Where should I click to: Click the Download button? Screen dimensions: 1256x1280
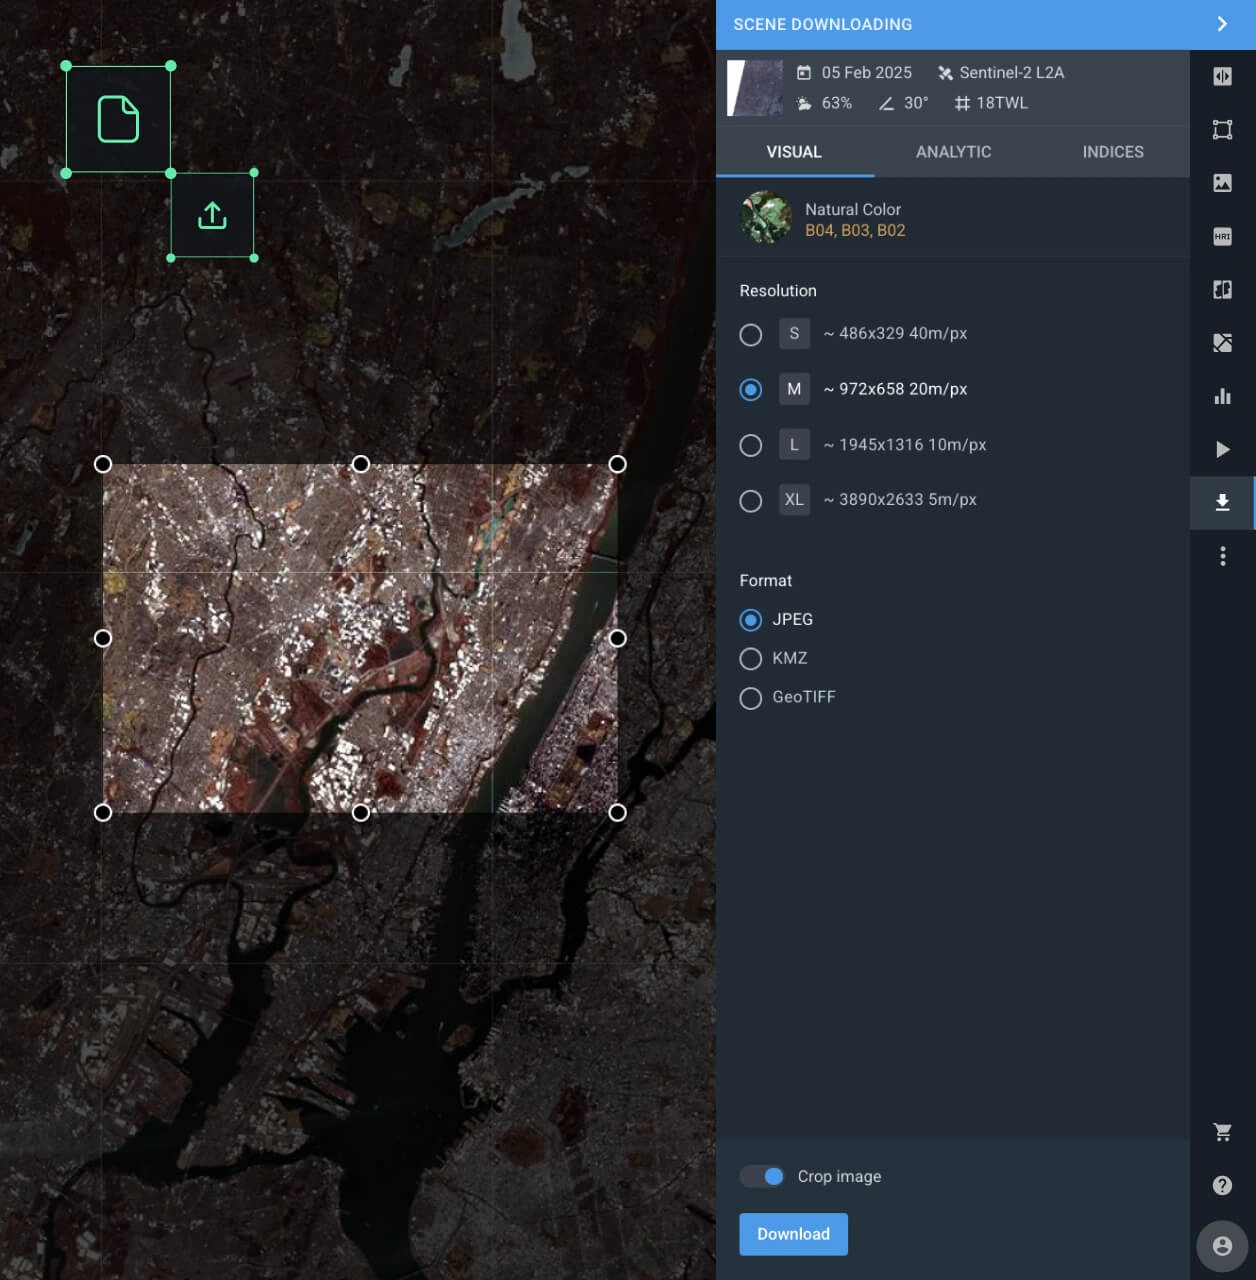point(793,1234)
